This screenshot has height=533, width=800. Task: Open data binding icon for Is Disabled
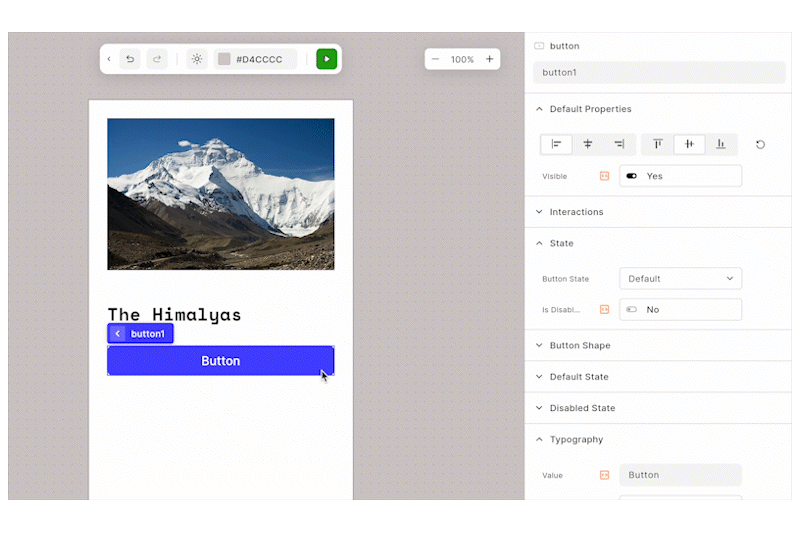[x=605, y=310]
